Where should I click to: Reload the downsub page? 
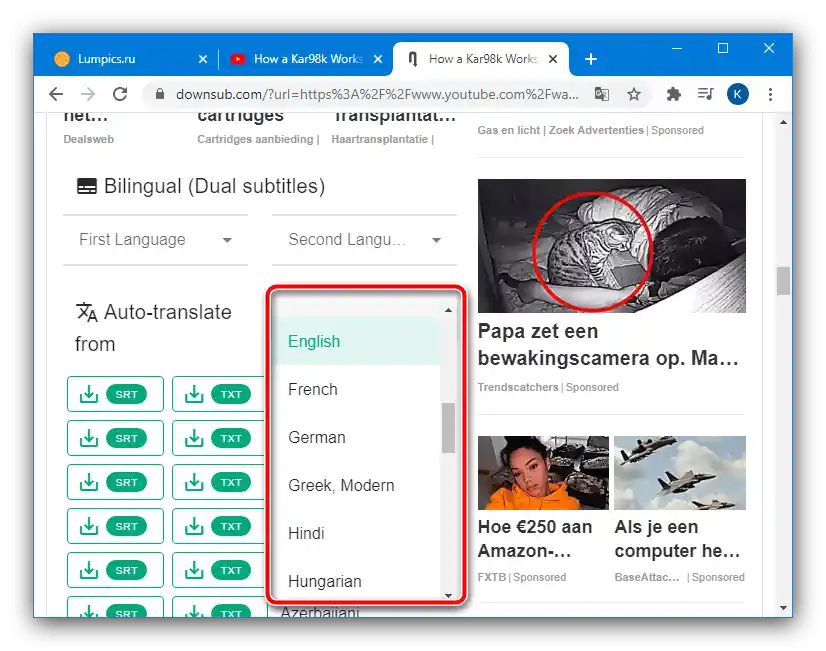coord(120,94)
